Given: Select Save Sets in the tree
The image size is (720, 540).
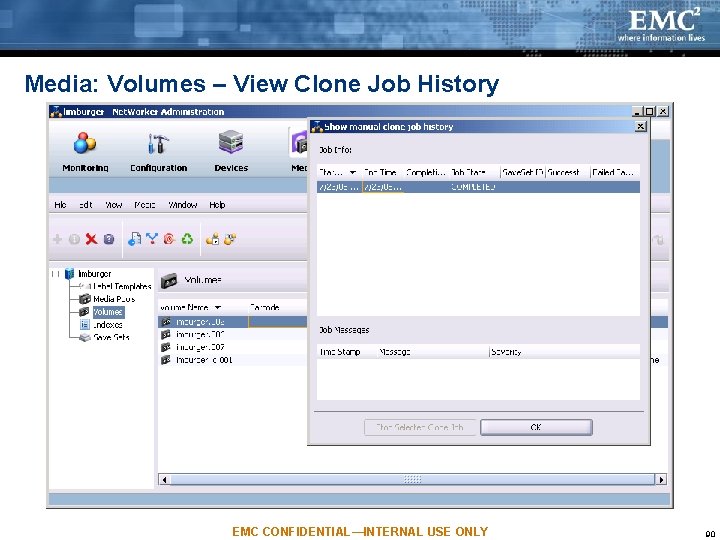Looking at the screenshot, I should coord(111,338).
